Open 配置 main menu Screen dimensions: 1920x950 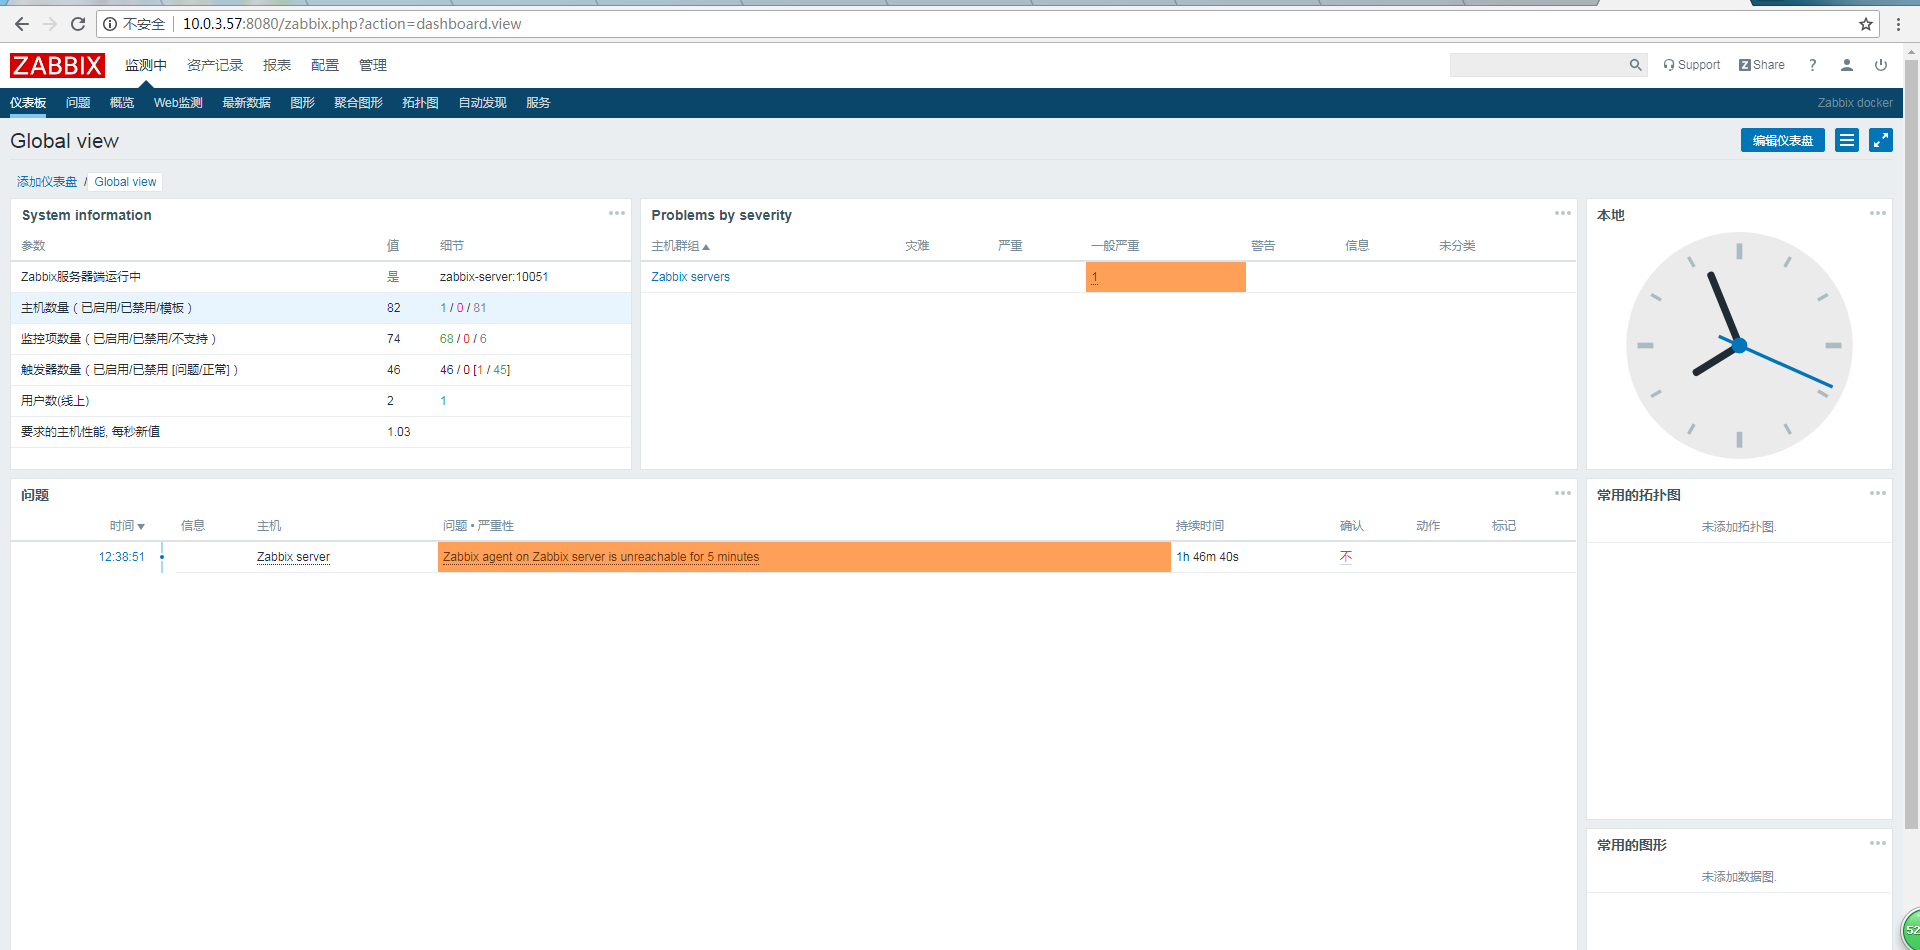[325, 65]
